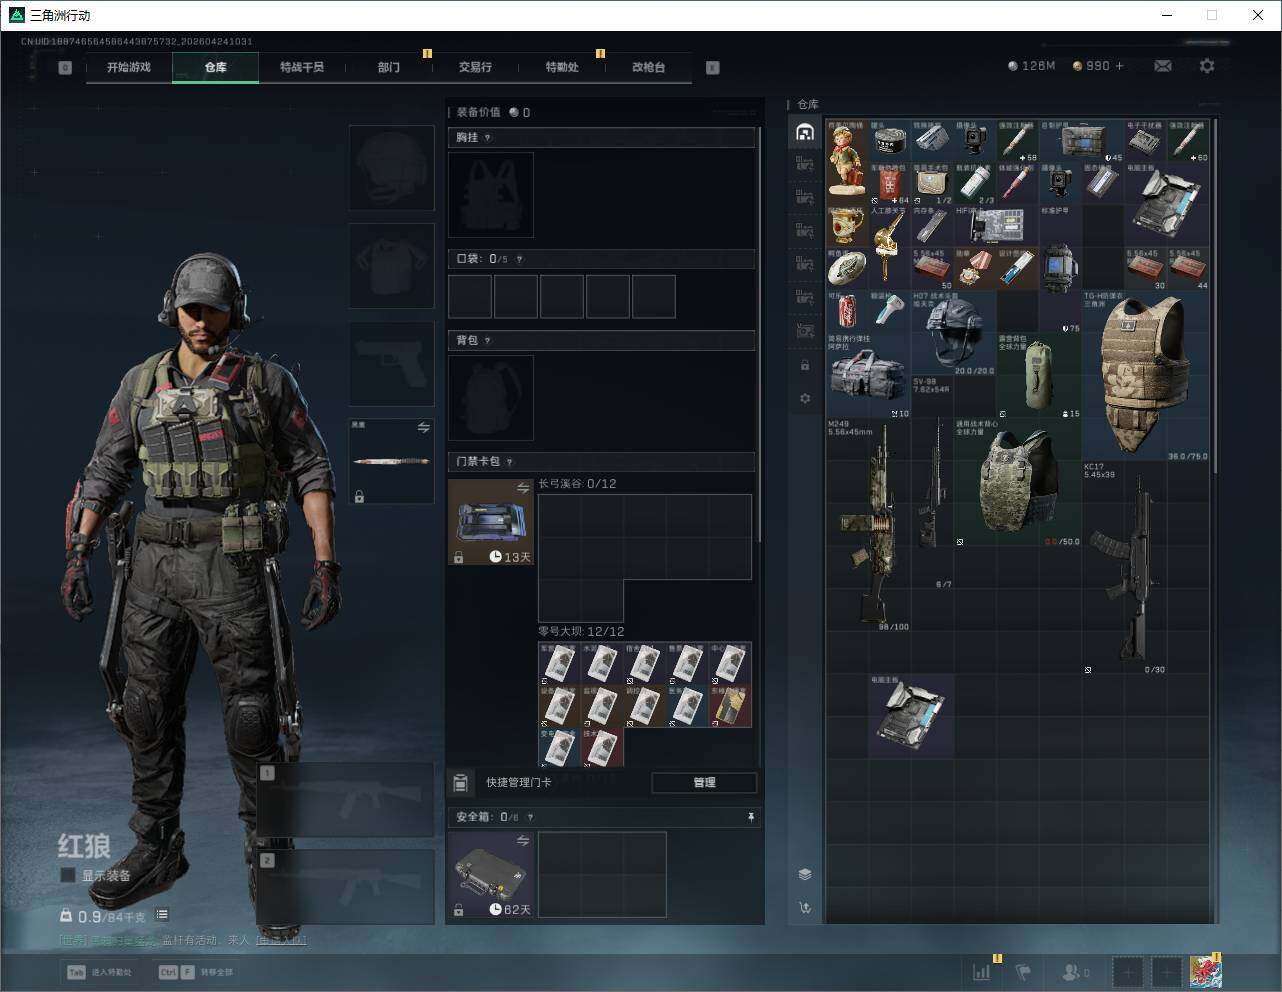Show help for 门禁卡包 section
The height and width of the screenshot is (992, 1282).
coord(509,462)
